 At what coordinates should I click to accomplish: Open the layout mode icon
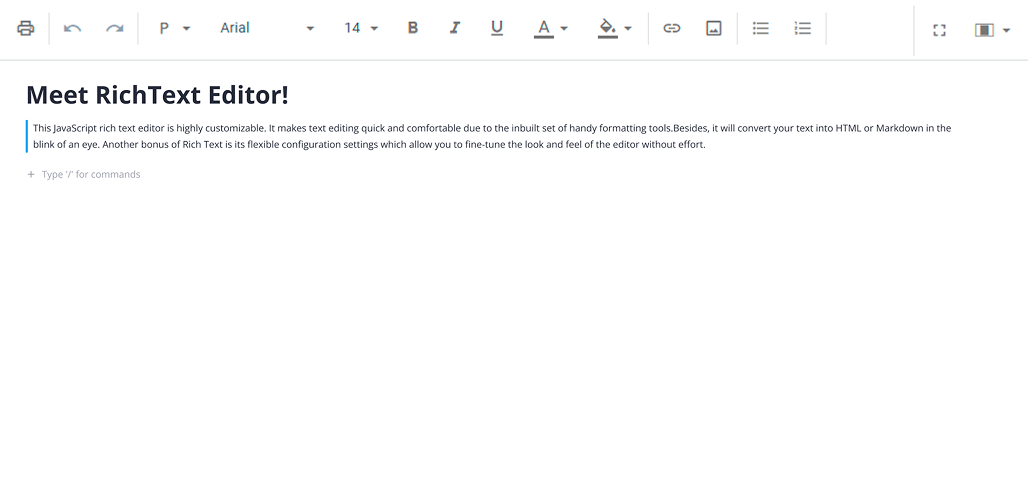point(984,30)
